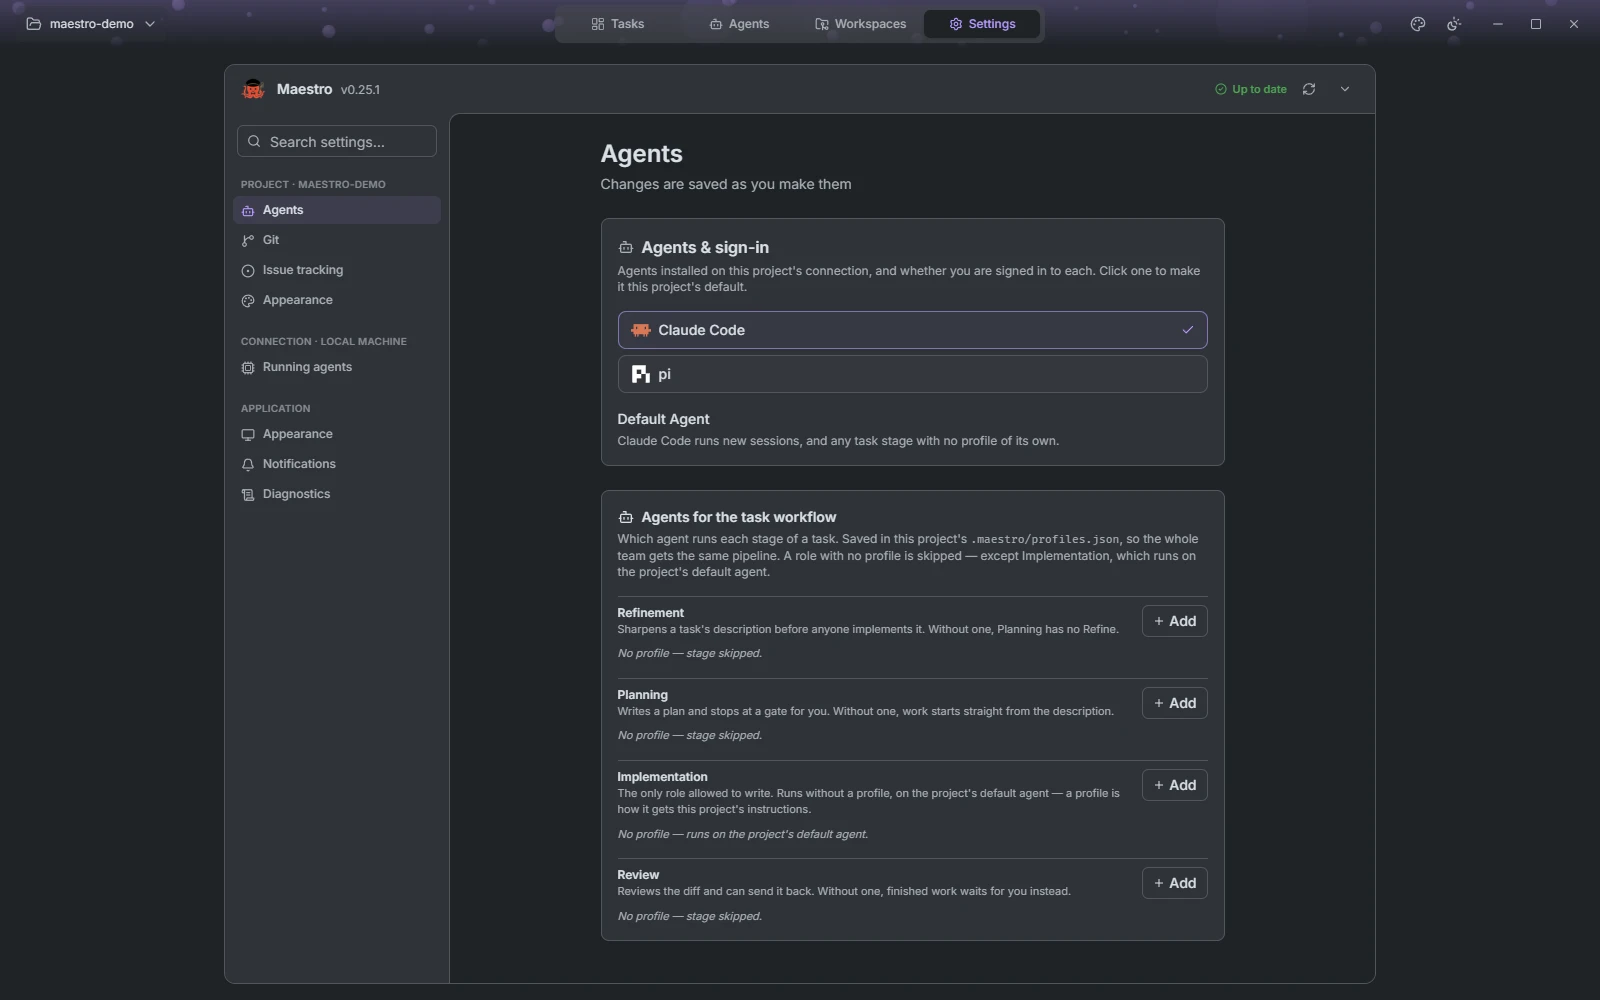Expand the update details chevron
The height and width of the screenshot is (1000, 1600).
[1345, 89]
